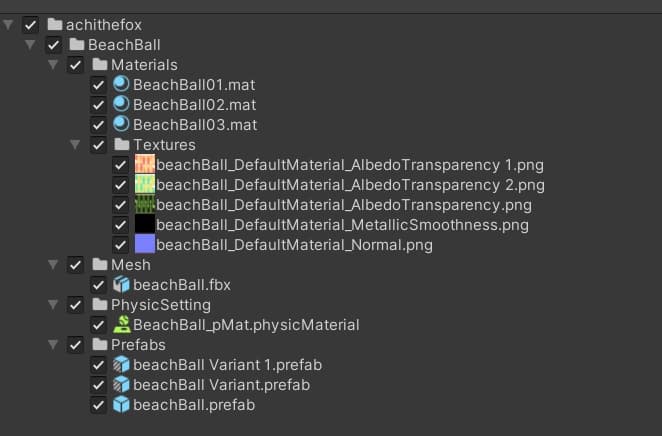Click the MetallicSmoothness black texture thumbnail
This screenshot has width=662, height=436.
pos(144,225)
